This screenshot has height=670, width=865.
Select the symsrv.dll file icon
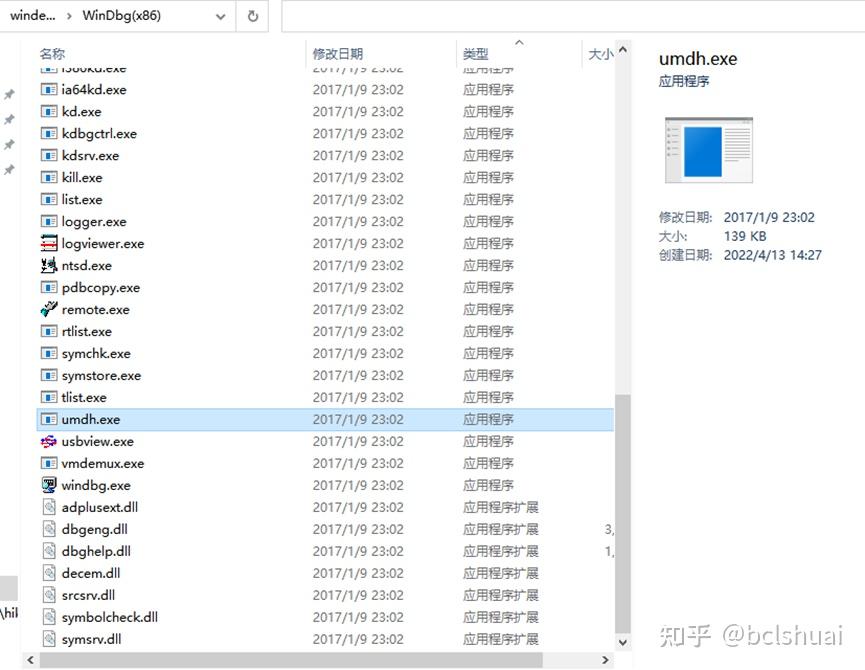click(49, 639)
